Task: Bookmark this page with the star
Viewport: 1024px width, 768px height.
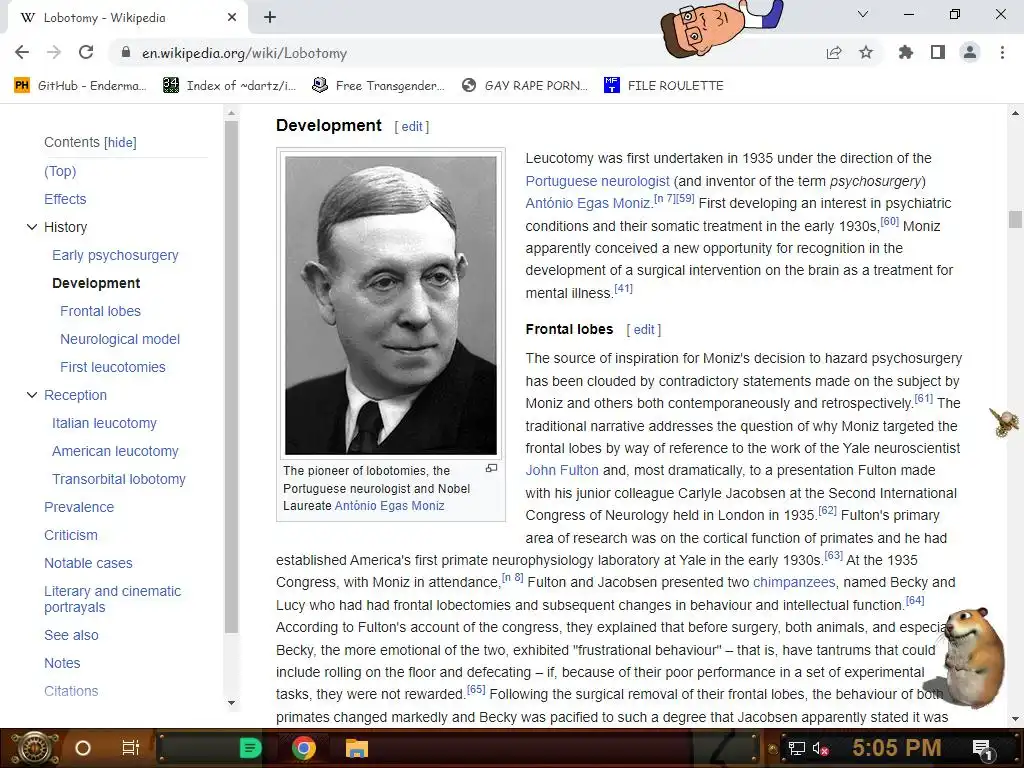Action: (866, 52)
